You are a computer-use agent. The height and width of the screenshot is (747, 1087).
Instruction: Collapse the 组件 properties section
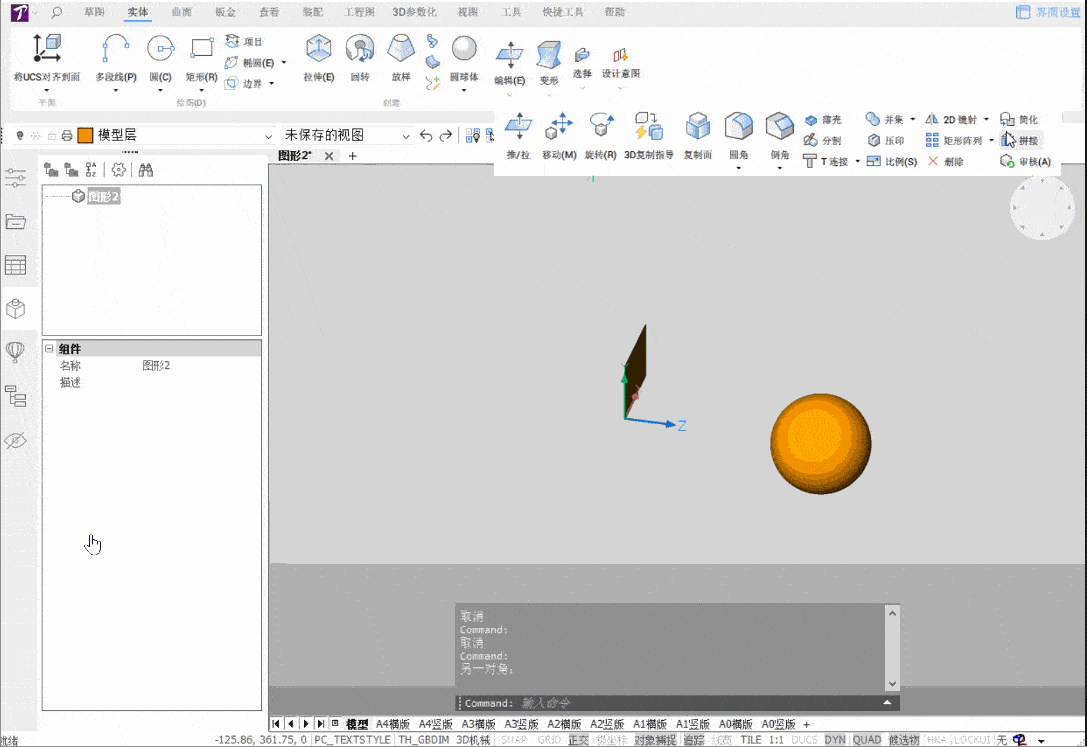coord(49,349)
